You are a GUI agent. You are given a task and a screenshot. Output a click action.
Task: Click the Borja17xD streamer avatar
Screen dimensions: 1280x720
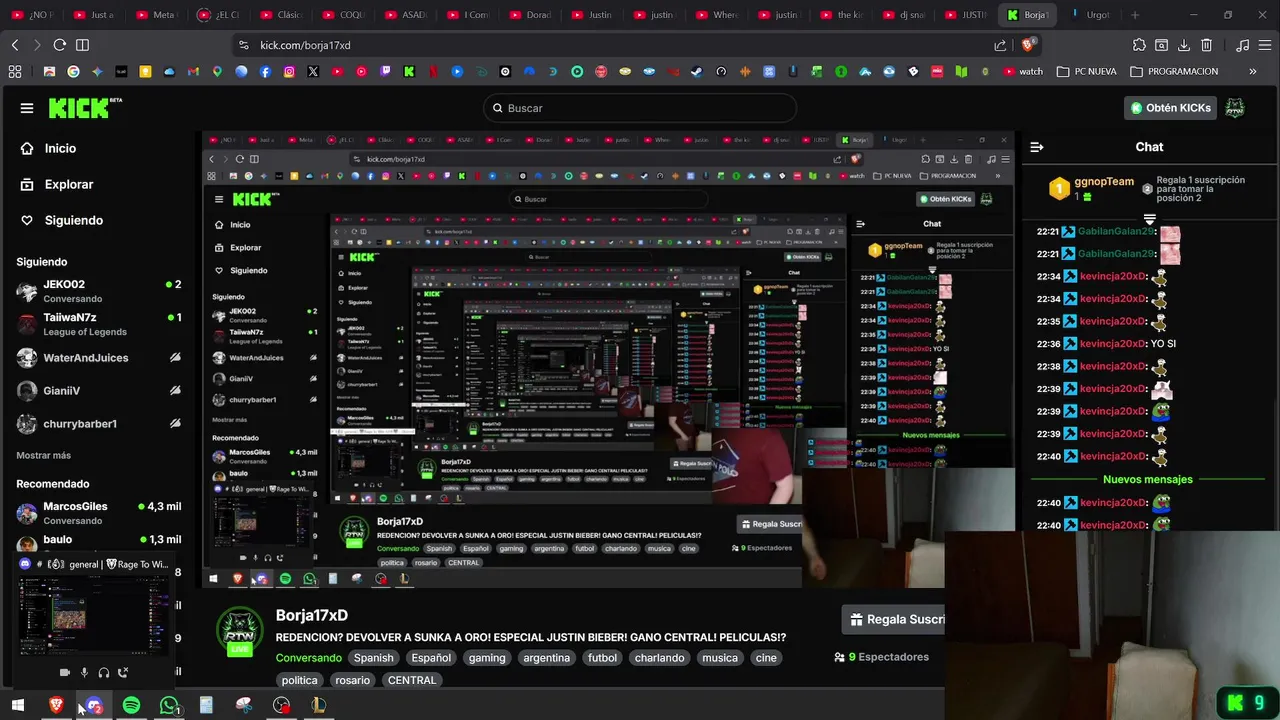(x=240, y=630)
